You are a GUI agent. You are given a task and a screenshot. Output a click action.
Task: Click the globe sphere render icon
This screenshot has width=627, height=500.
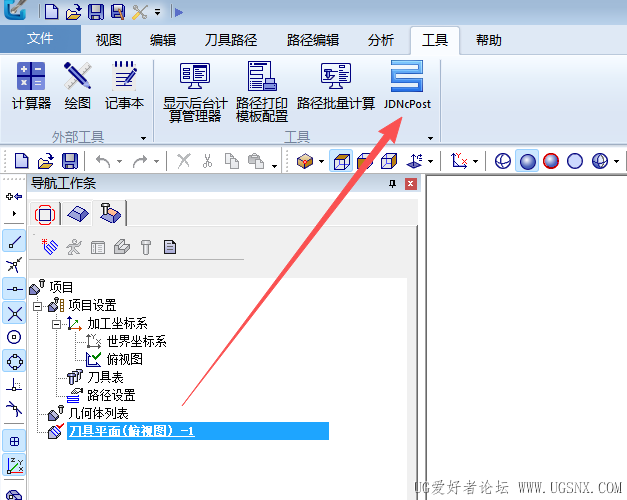tap(600, 161)
